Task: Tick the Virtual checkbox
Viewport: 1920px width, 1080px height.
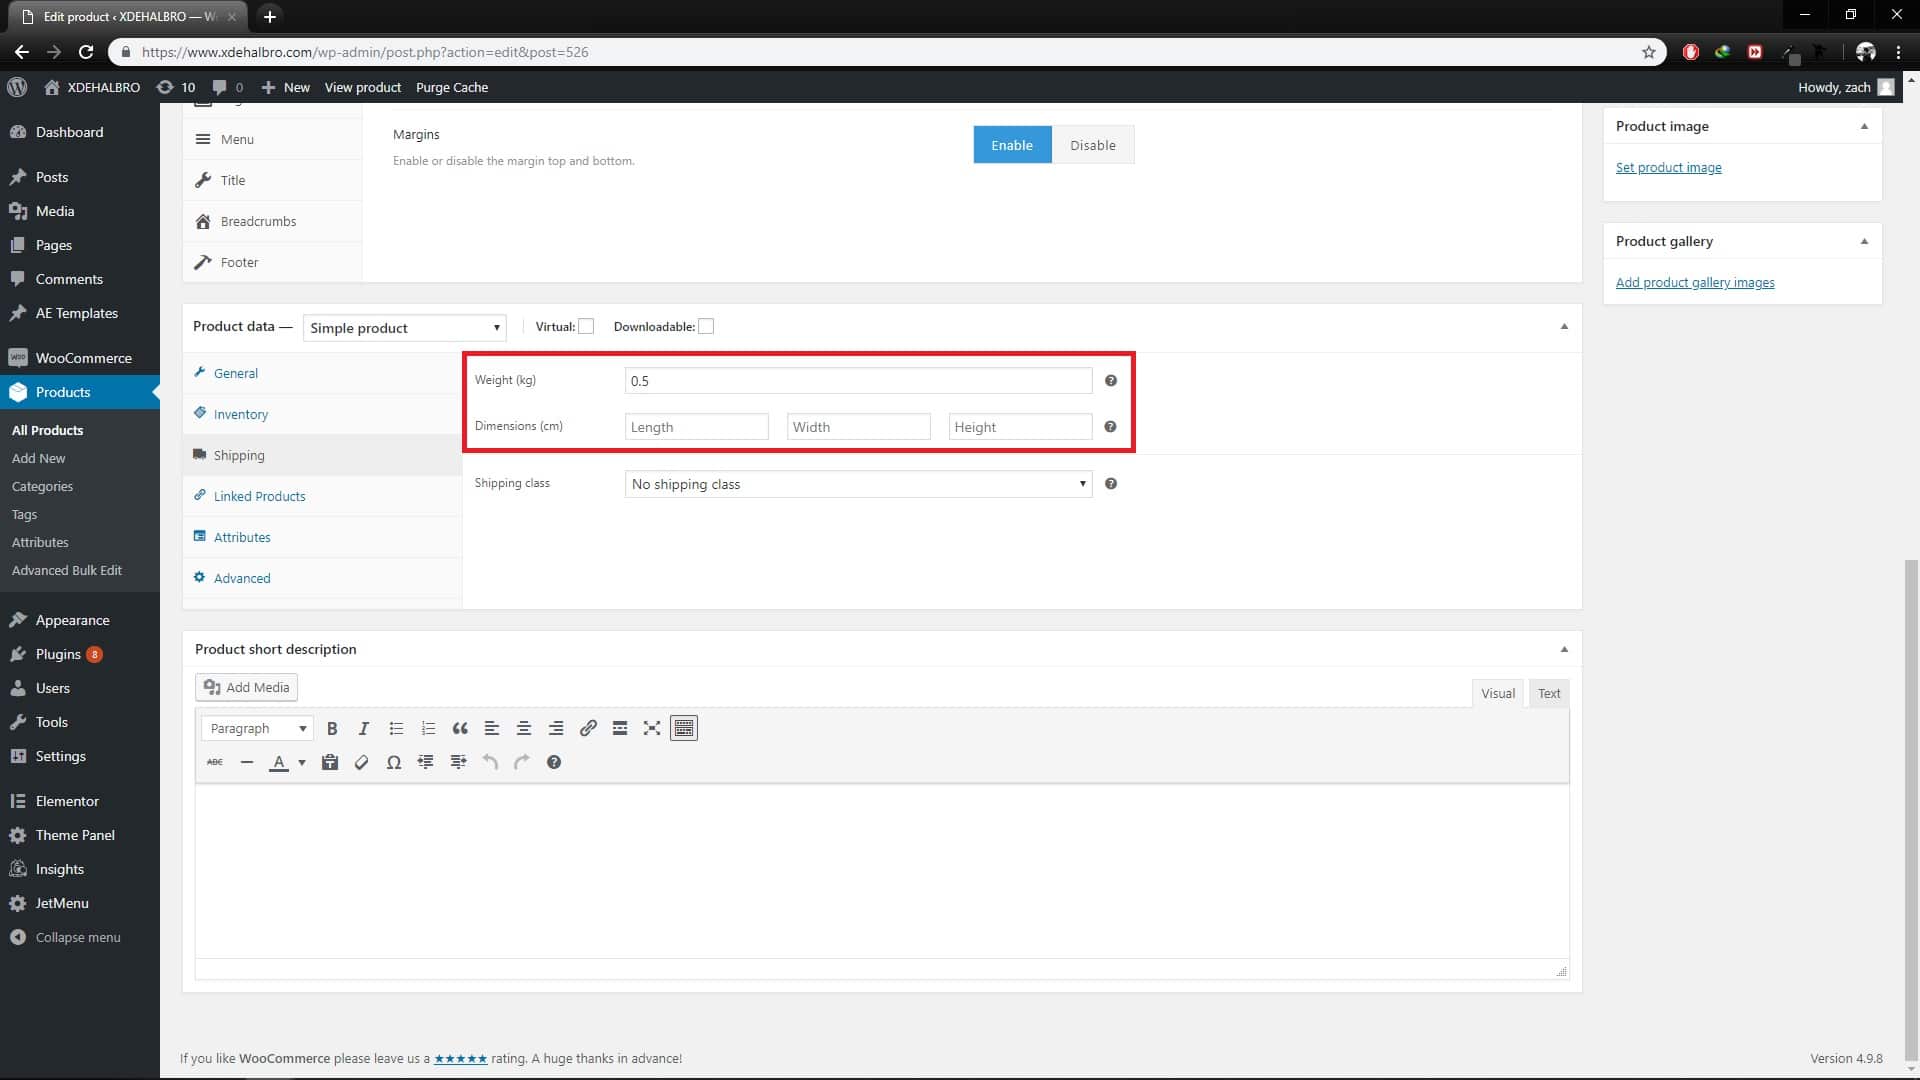Action: coord(586,326)
